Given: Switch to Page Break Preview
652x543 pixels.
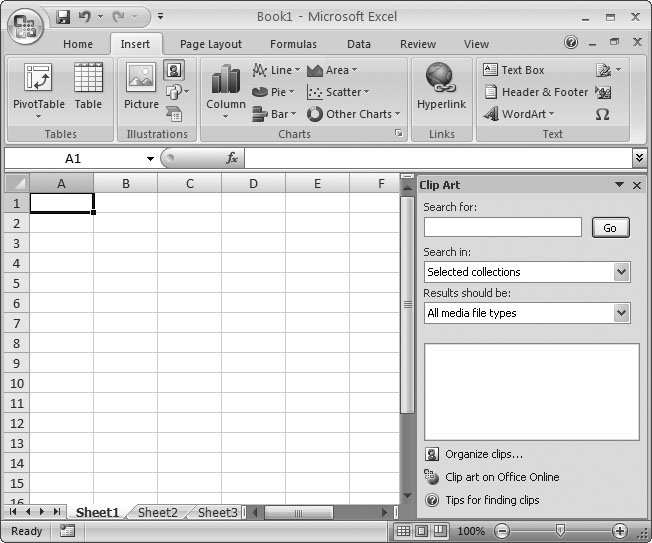Looking at the screenshot, I should (440, 531).
